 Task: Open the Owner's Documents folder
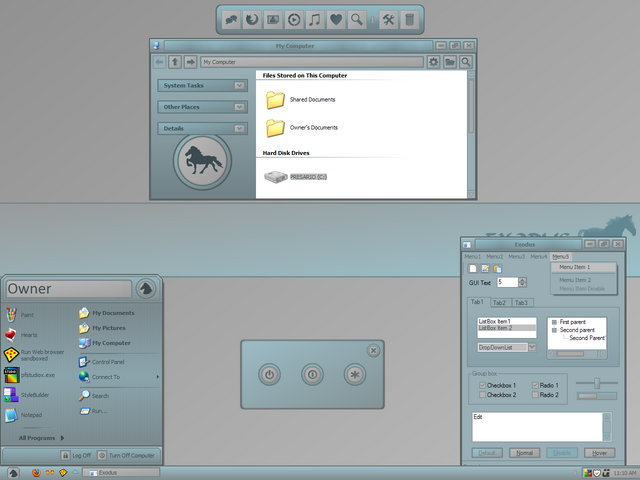point(302,128)
